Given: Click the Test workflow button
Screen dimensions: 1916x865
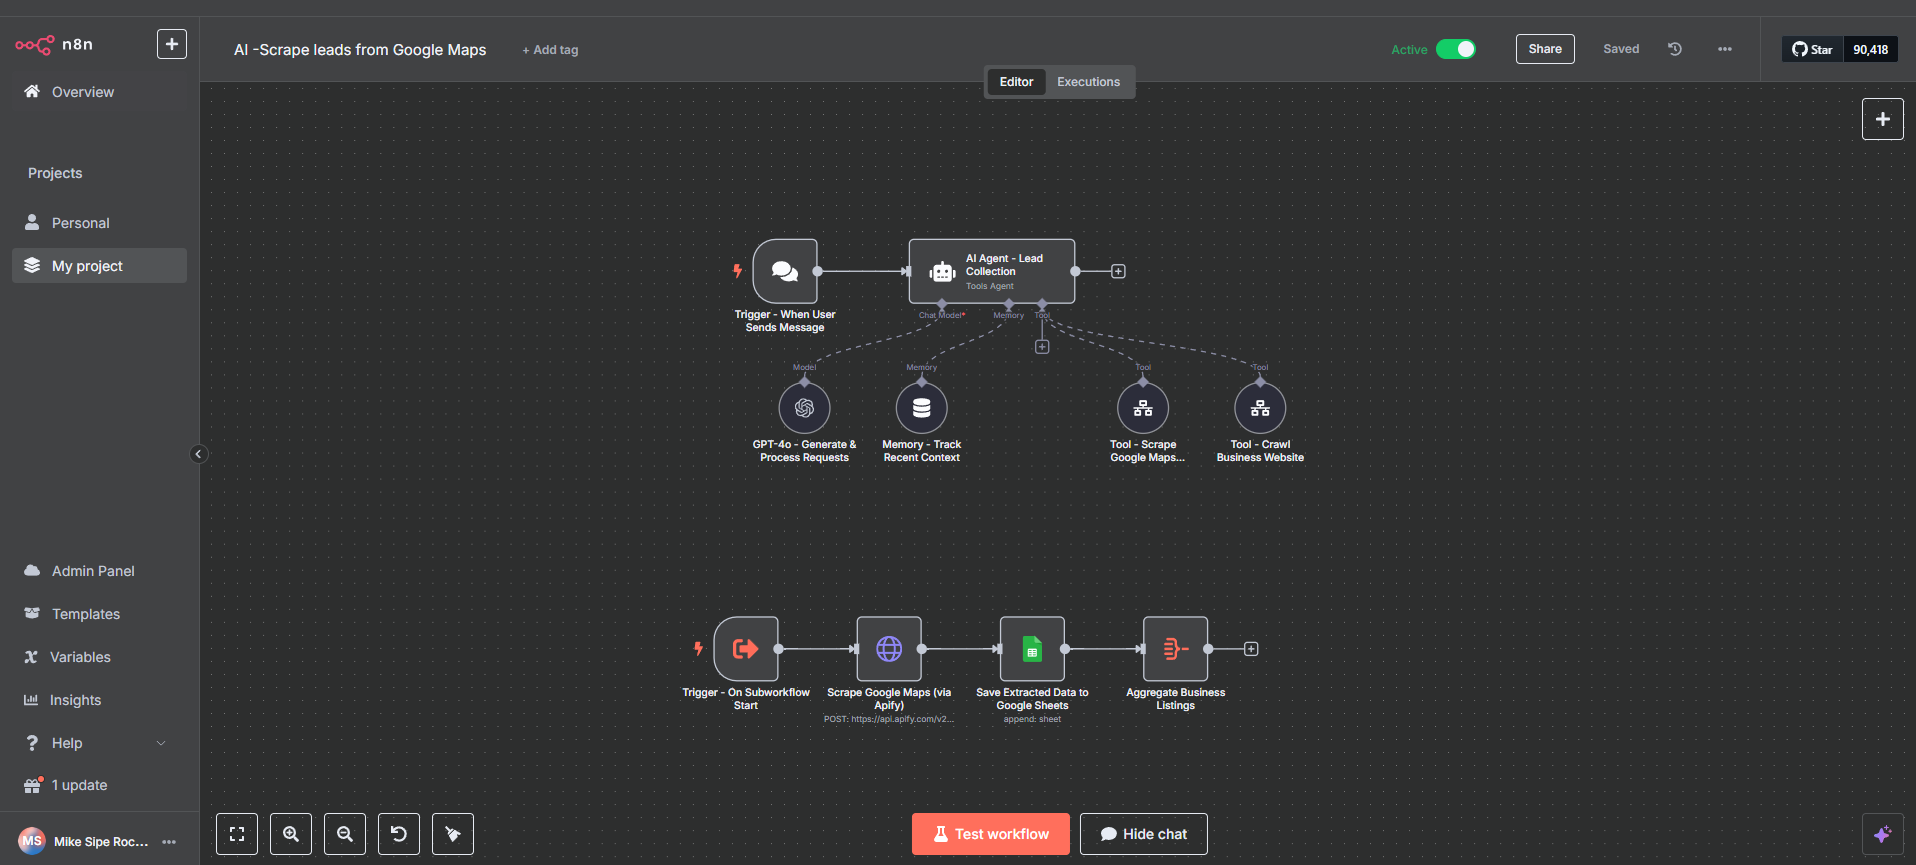Looking at the screenshot, I should pyautogui.click(x=990, y=834).
